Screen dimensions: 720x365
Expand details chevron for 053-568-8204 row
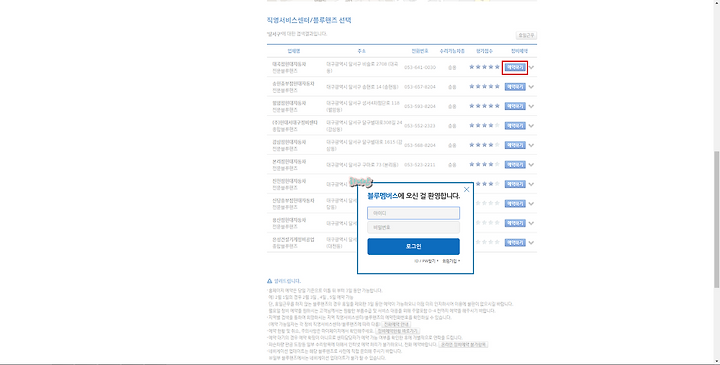(531, 145)
